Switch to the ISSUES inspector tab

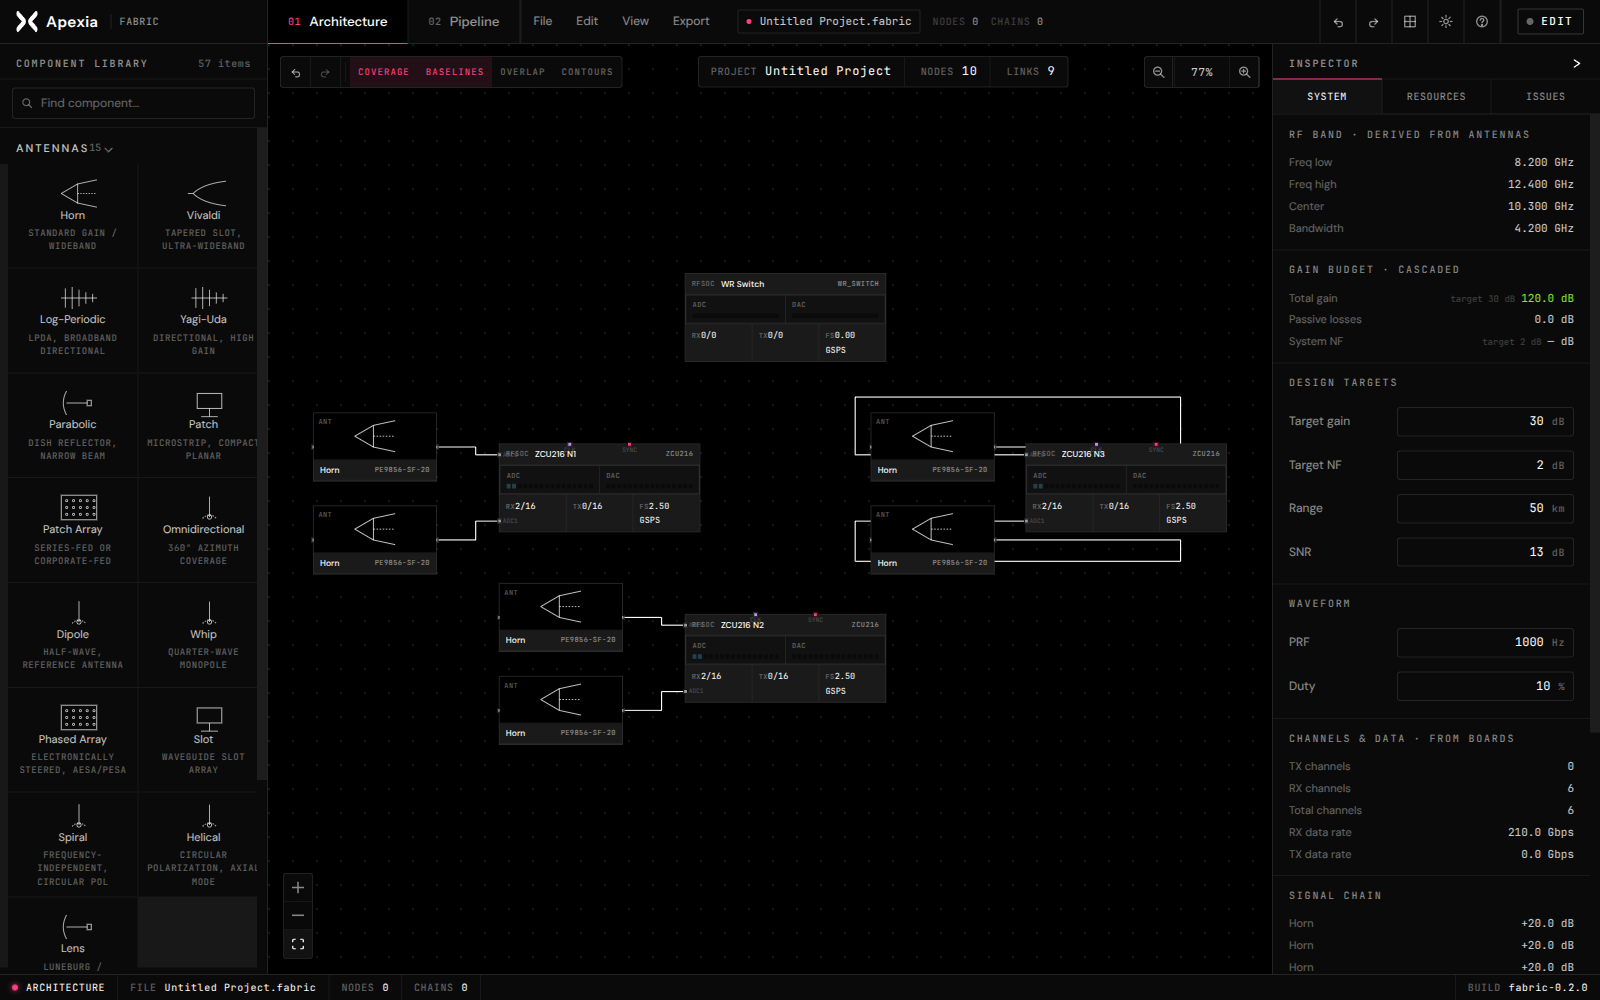[1545, 97]
